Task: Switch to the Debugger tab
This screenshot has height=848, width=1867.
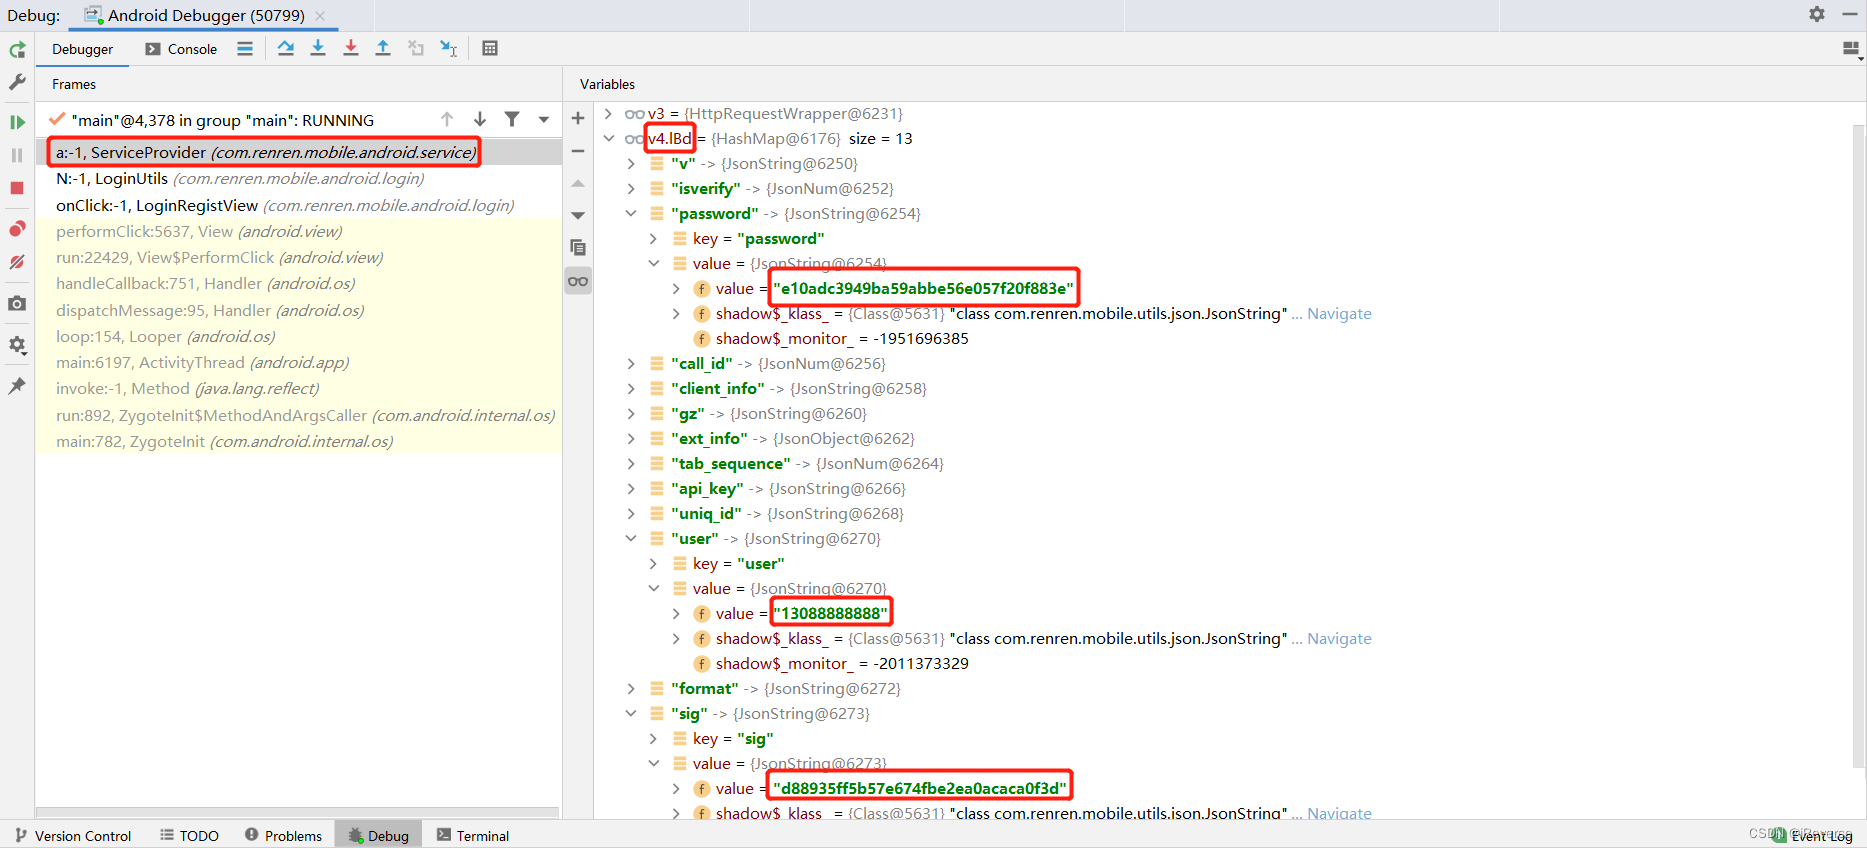Action: [x=82, y=49]
